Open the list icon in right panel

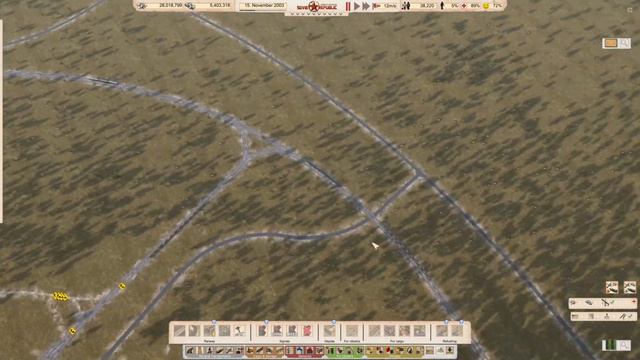tap(591, 316)
